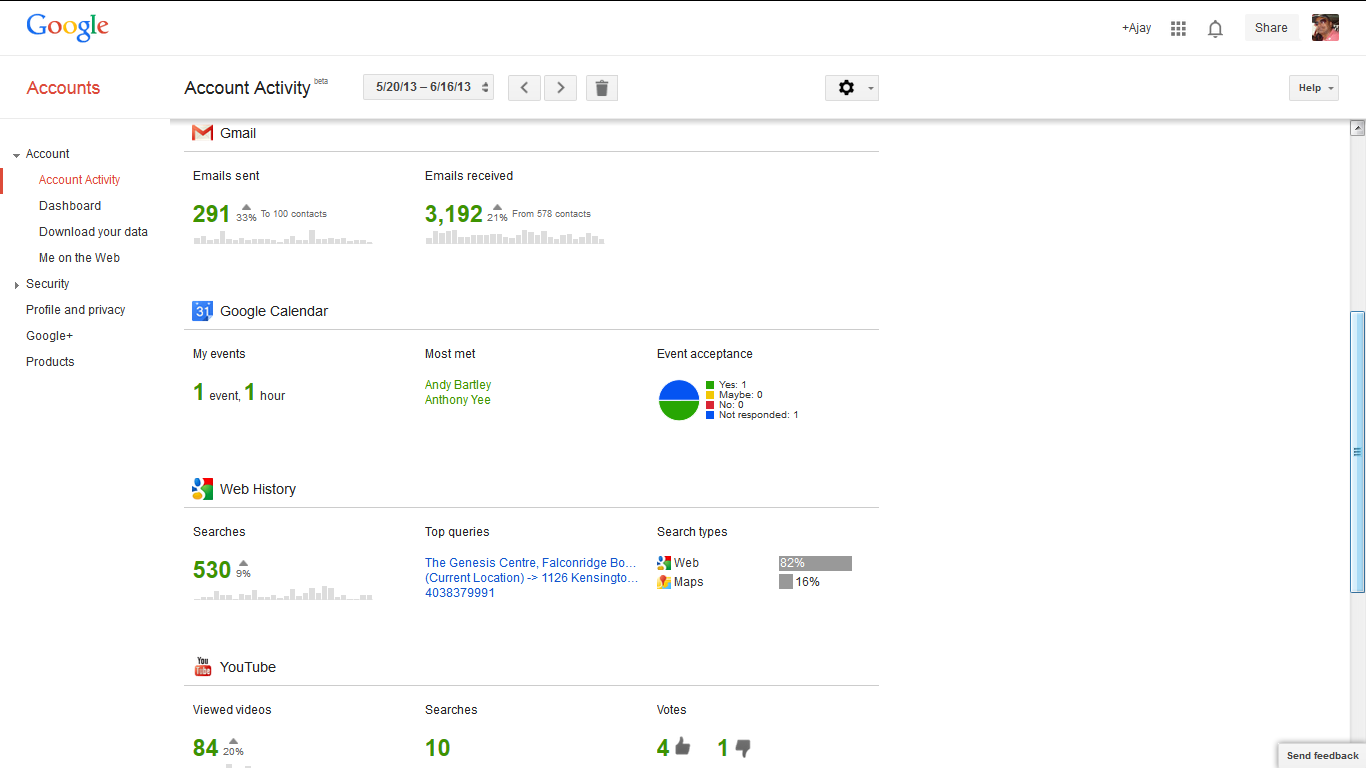The width and height of the screenshot is (1366, 768).
Task: Open the Google apps grid icon
Action: click(1178, 29)
